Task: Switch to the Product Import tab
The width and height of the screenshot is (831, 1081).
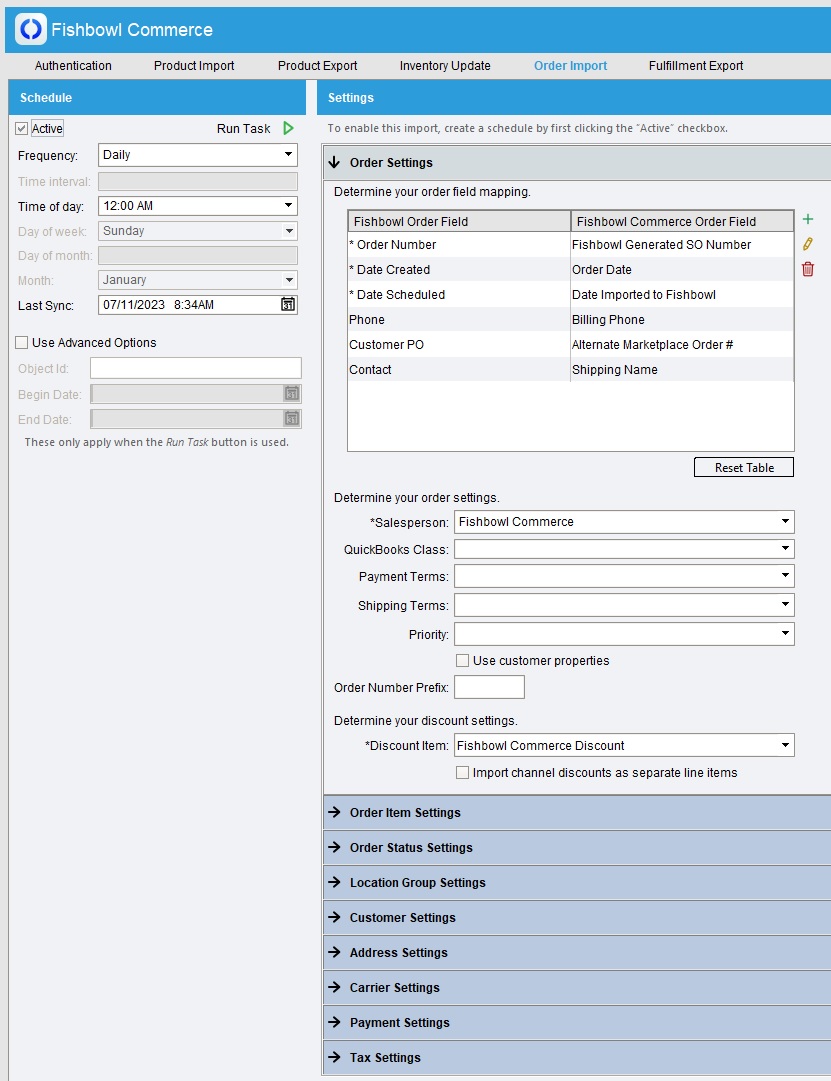Action: click(x=194, y=66)
